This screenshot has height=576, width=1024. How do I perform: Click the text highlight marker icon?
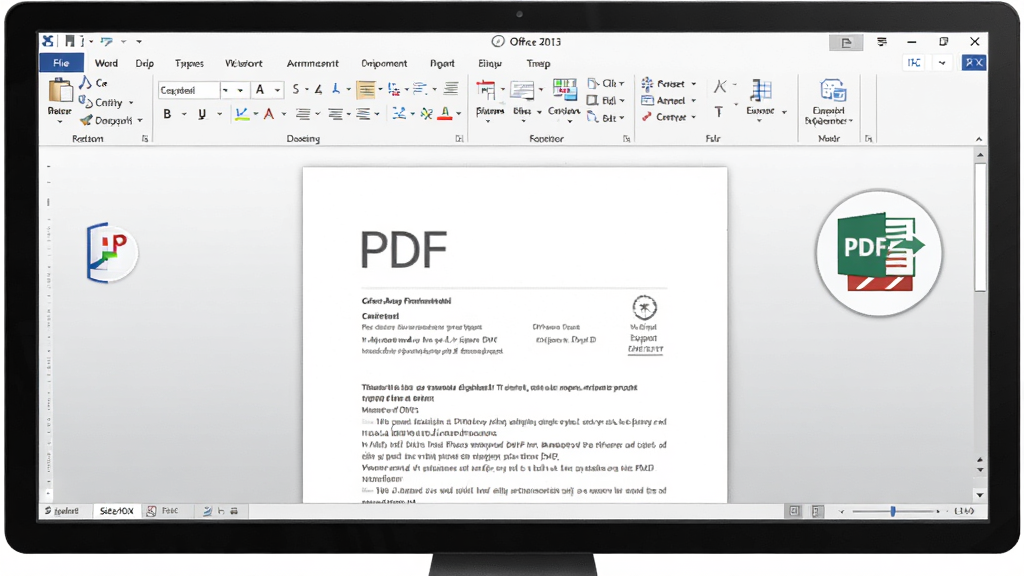click(x=242, y=114)
